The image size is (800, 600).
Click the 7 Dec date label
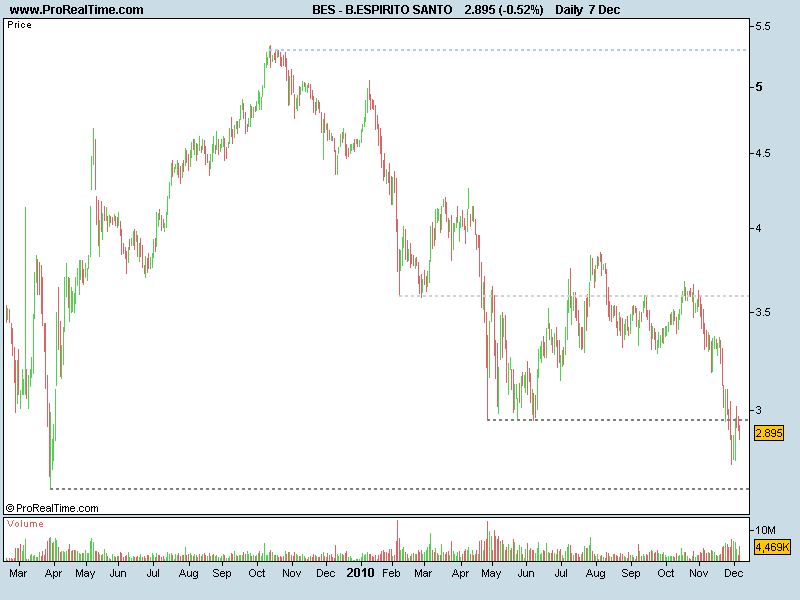click(x=605, y=10)
